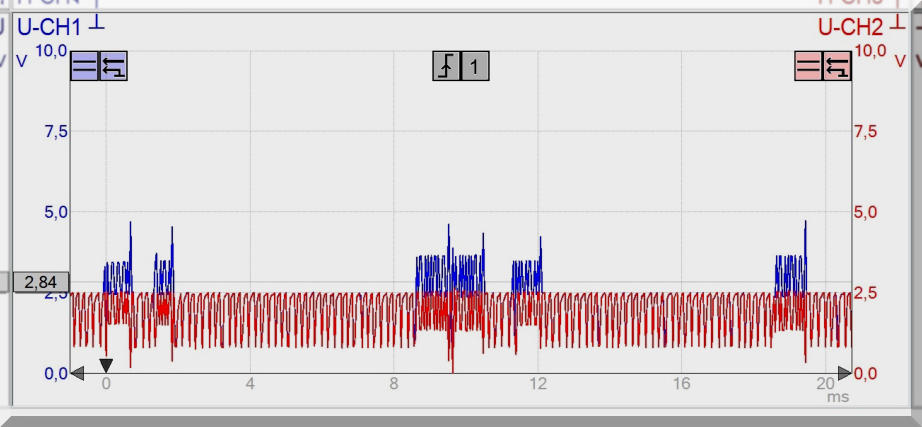Click the CH2 signal invert arrows icon
Screen dimensions: 922x427
click(837, 67)
